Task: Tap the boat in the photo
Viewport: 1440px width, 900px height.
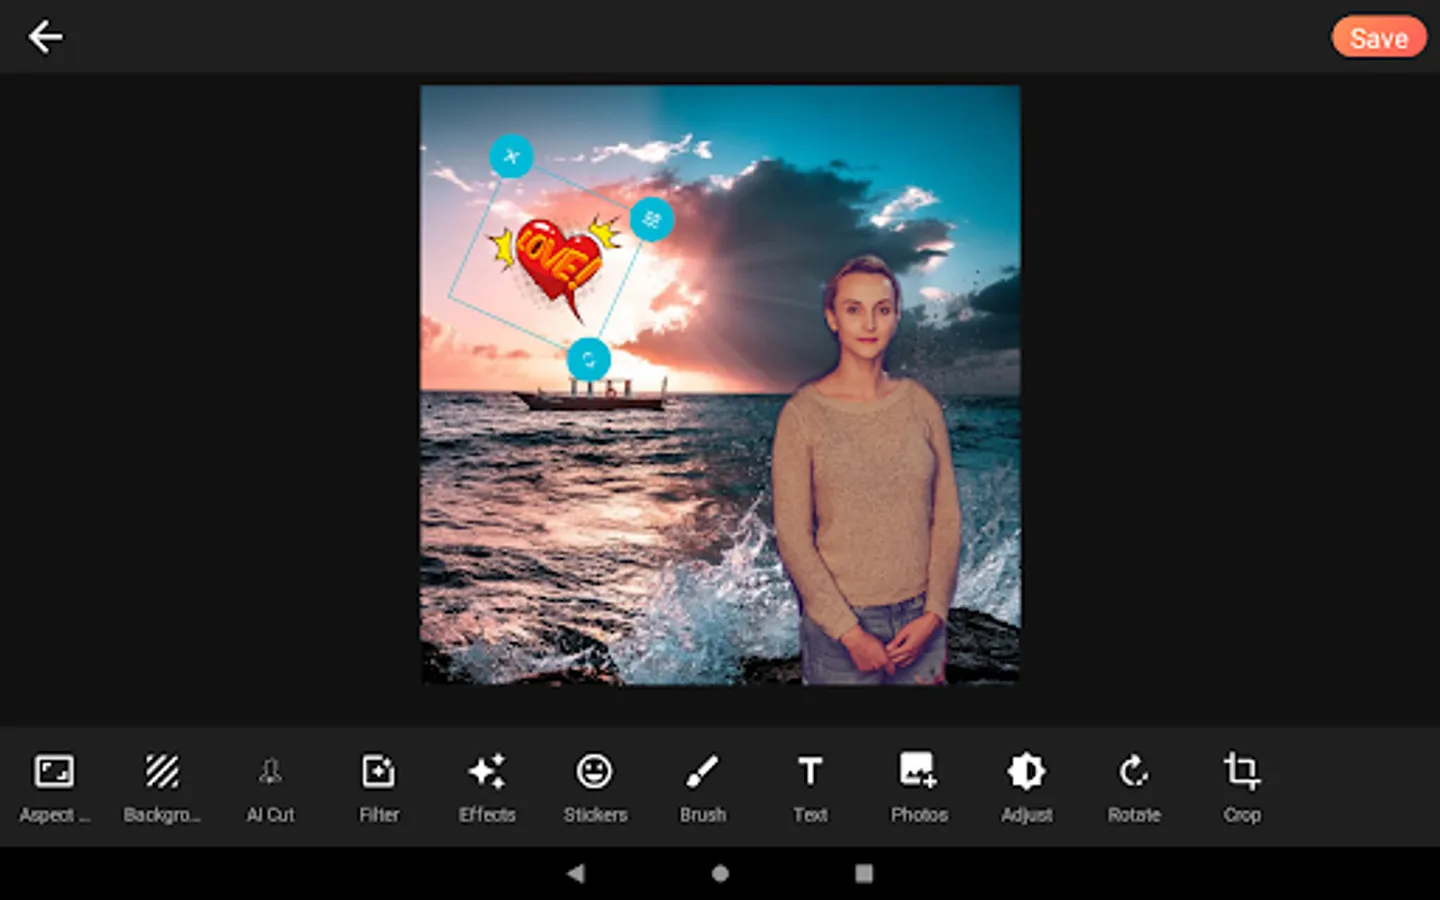Action: click(592, 395)
